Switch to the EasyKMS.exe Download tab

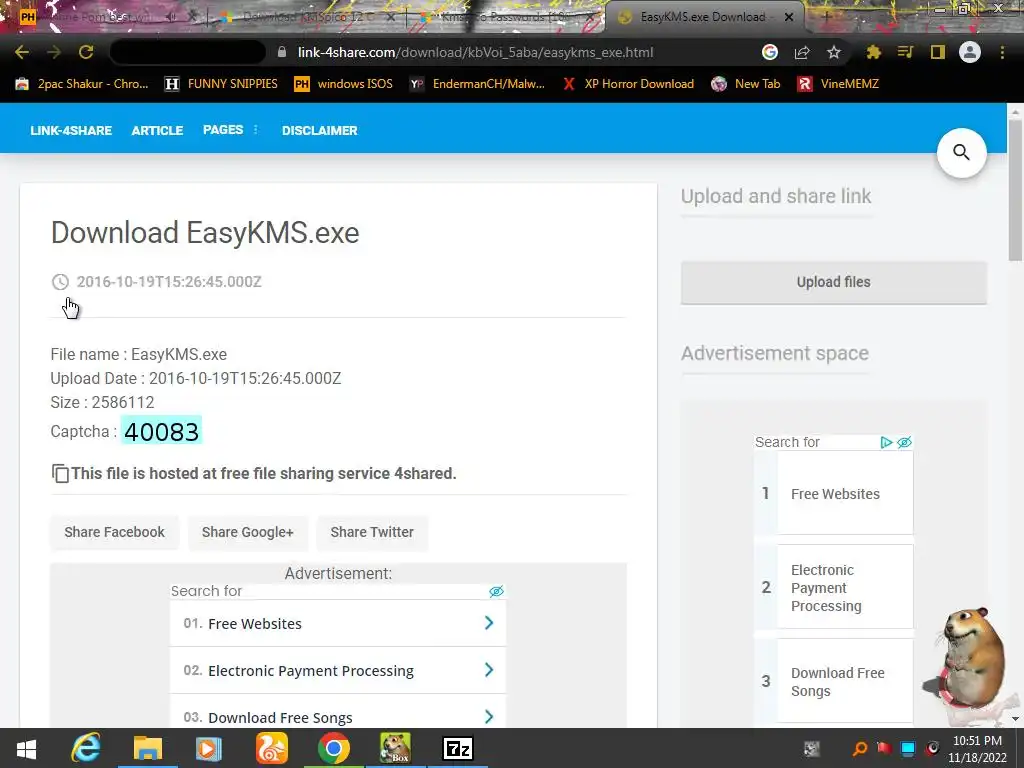click(703, 17)
